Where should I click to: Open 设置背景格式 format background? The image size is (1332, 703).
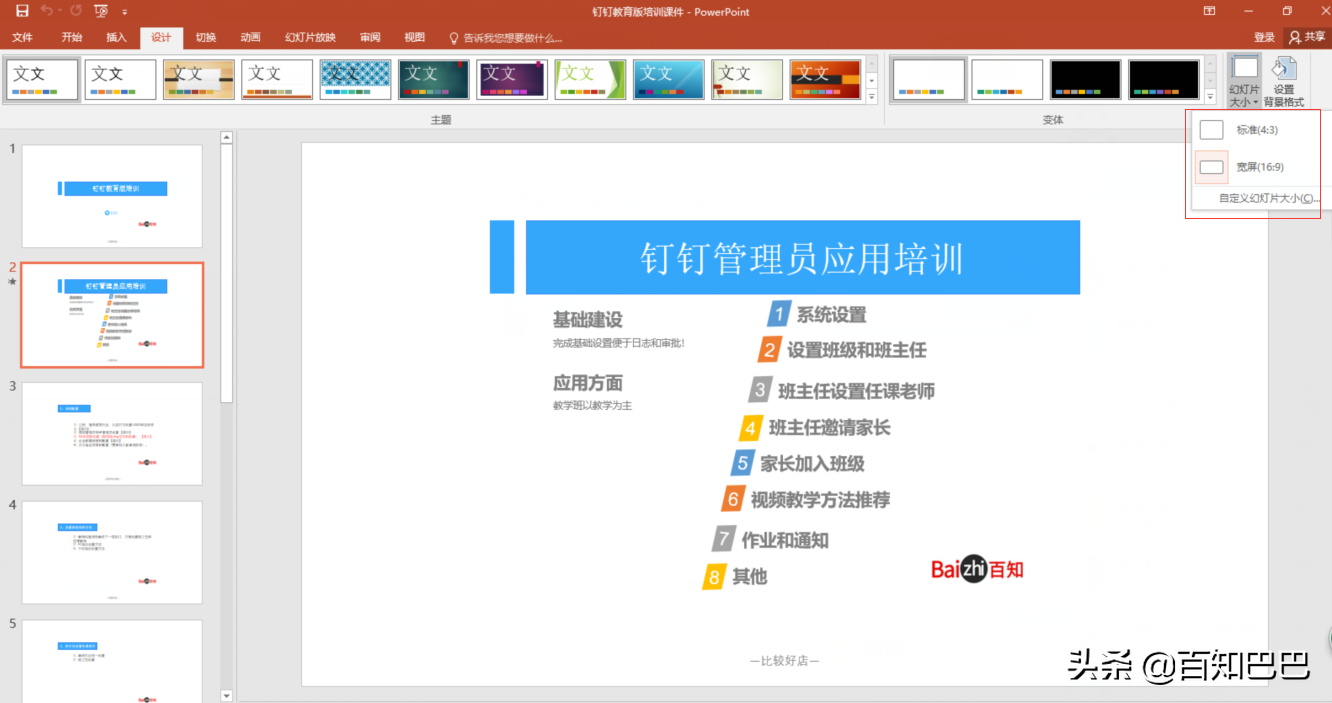[1284, 81]
